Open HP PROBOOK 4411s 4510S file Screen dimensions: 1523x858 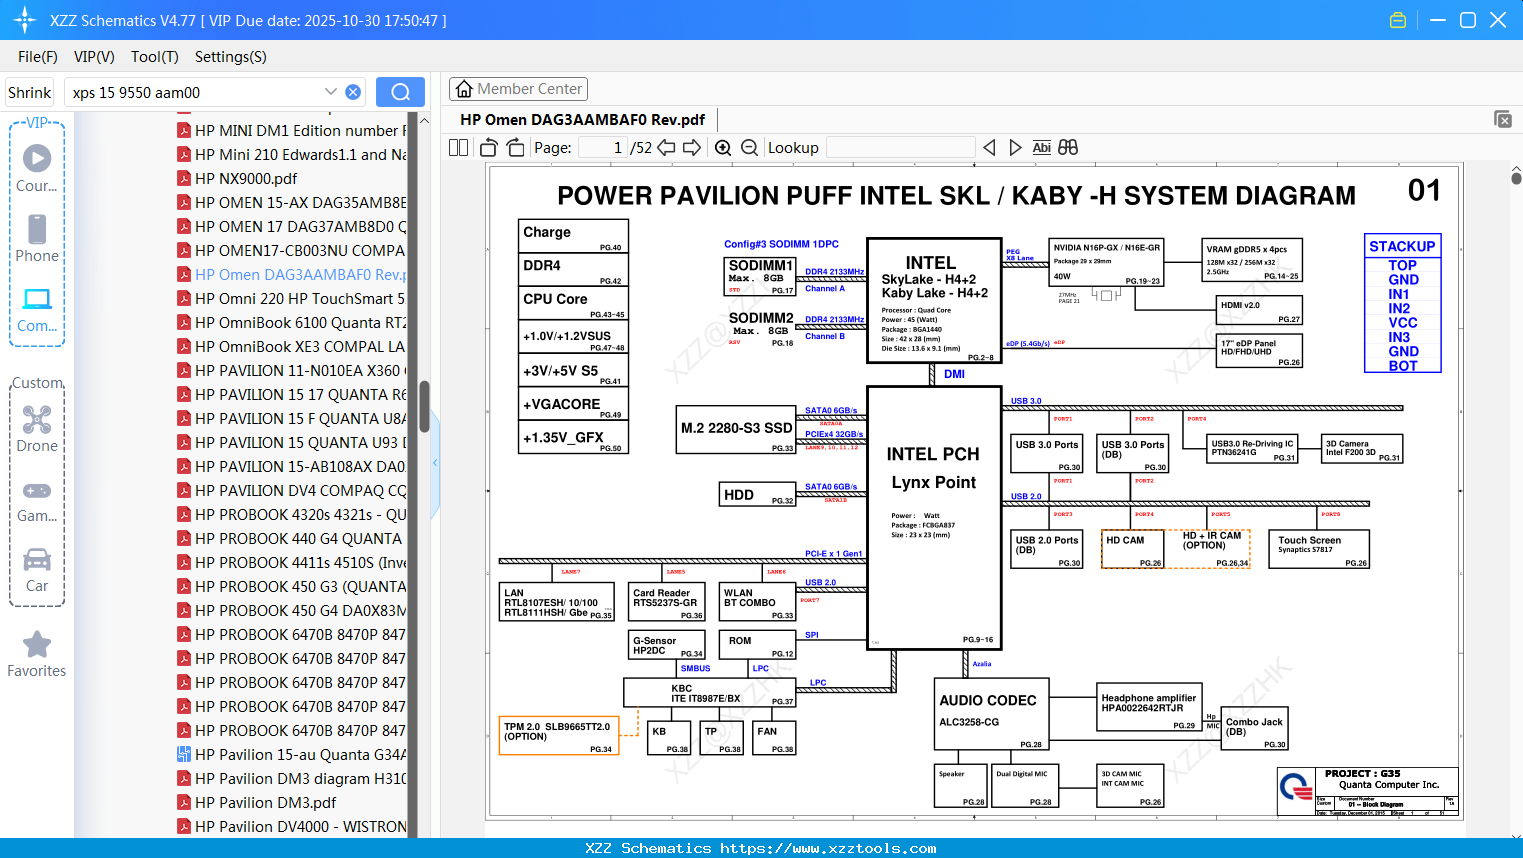[291, 562]
